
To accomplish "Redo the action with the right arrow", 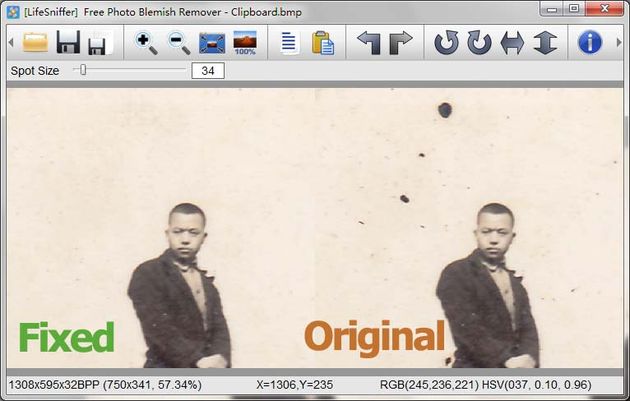I will tap(401, 43).
